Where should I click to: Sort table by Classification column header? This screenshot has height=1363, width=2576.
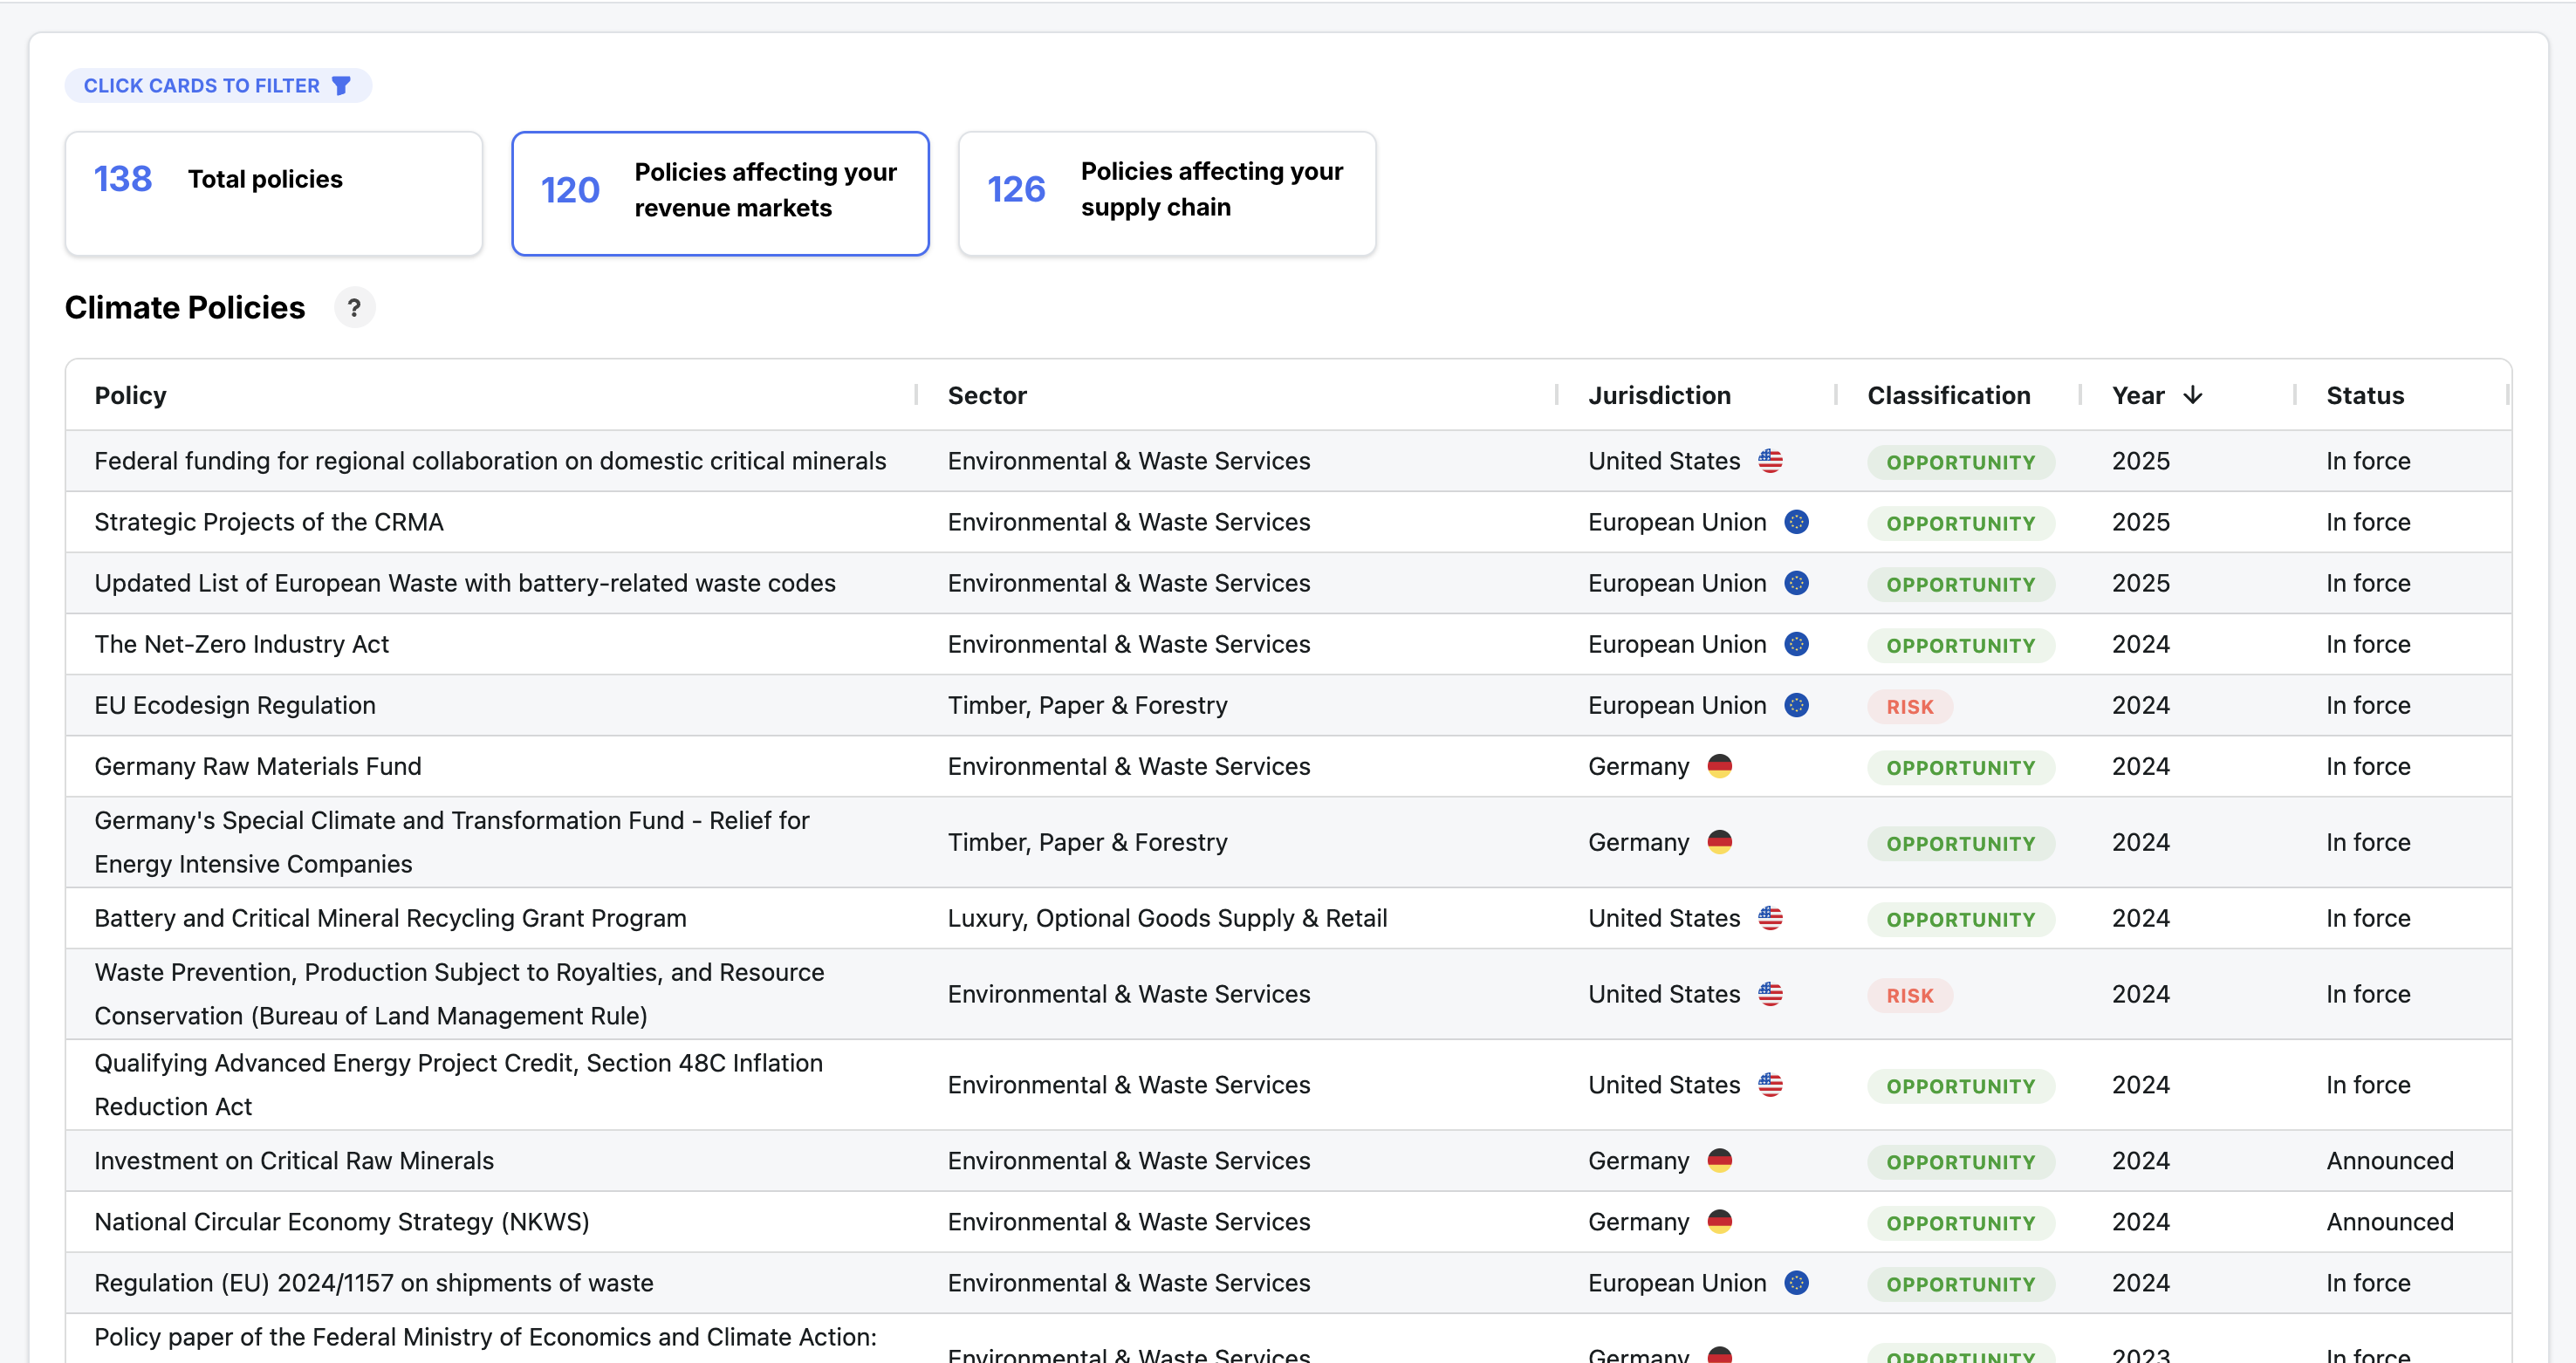click(1948, 395)
